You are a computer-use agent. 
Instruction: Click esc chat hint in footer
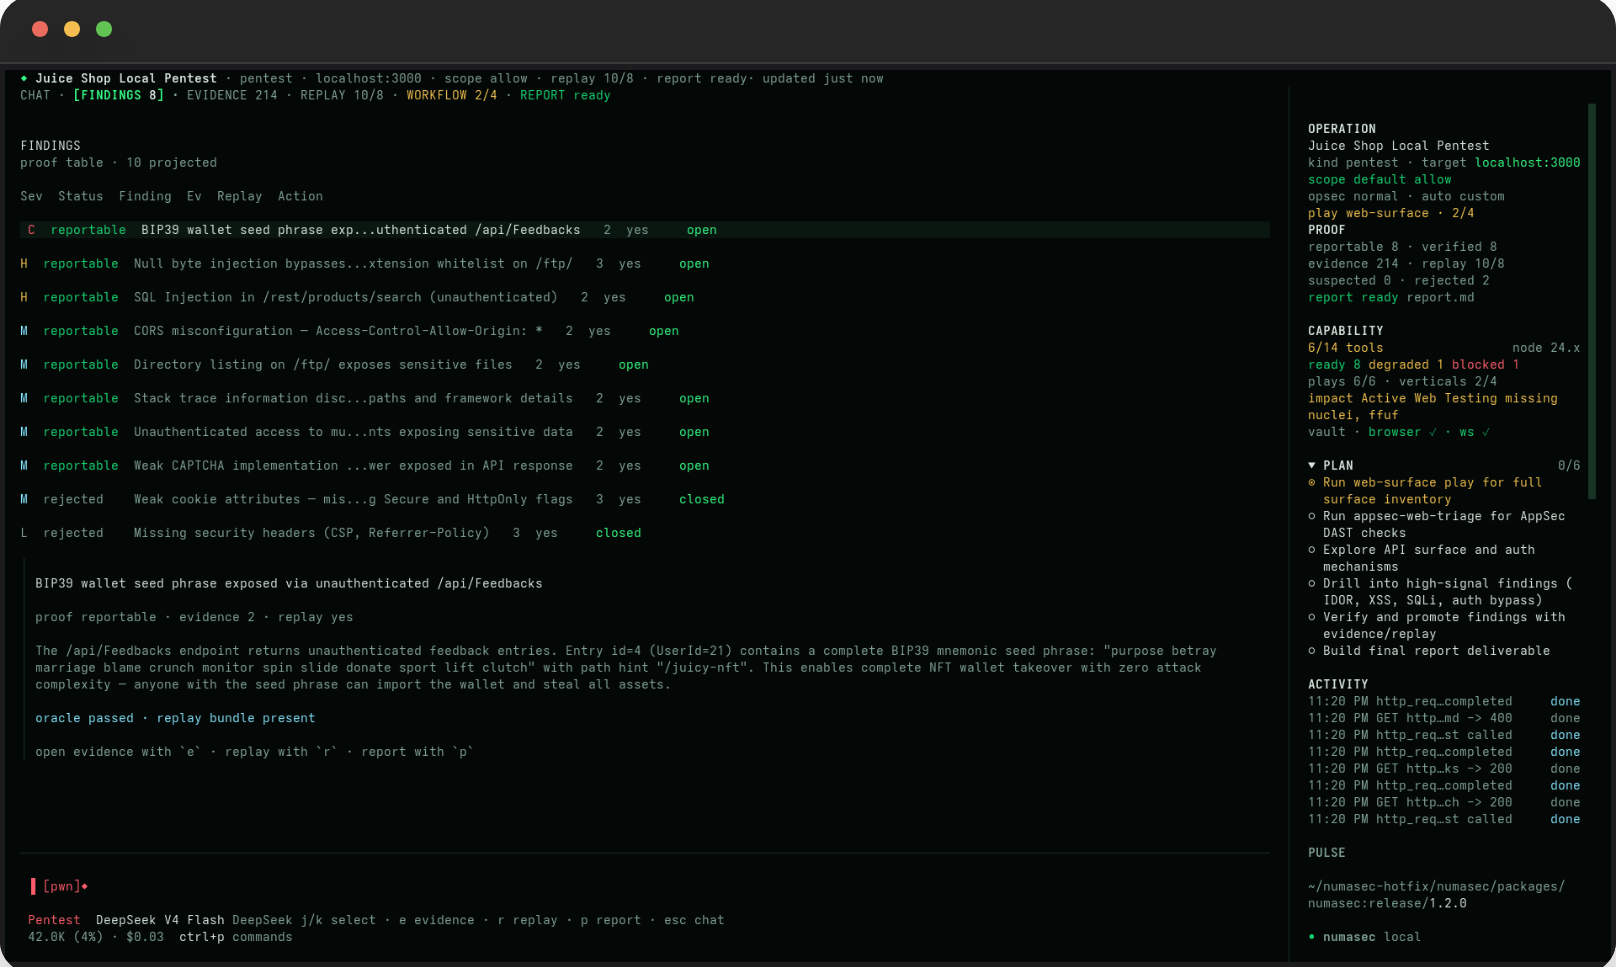pos(694,920)
